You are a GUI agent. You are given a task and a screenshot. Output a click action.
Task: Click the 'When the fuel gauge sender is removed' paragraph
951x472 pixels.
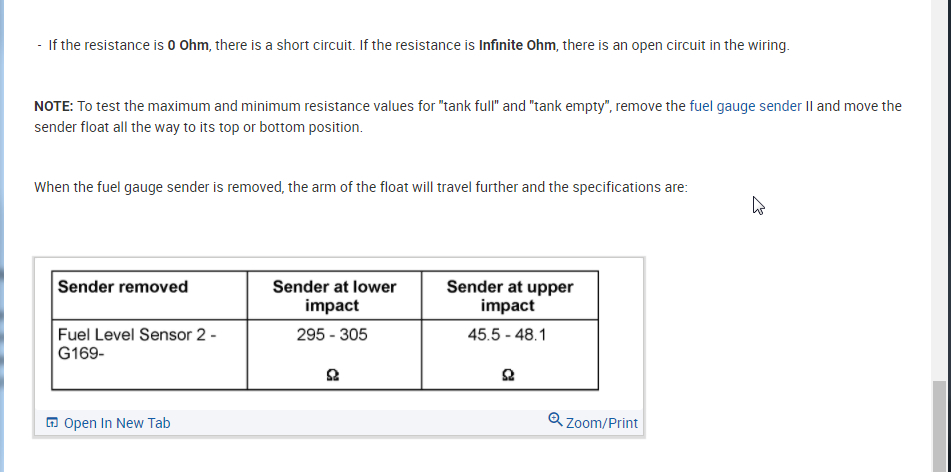(x=360, y=187)
